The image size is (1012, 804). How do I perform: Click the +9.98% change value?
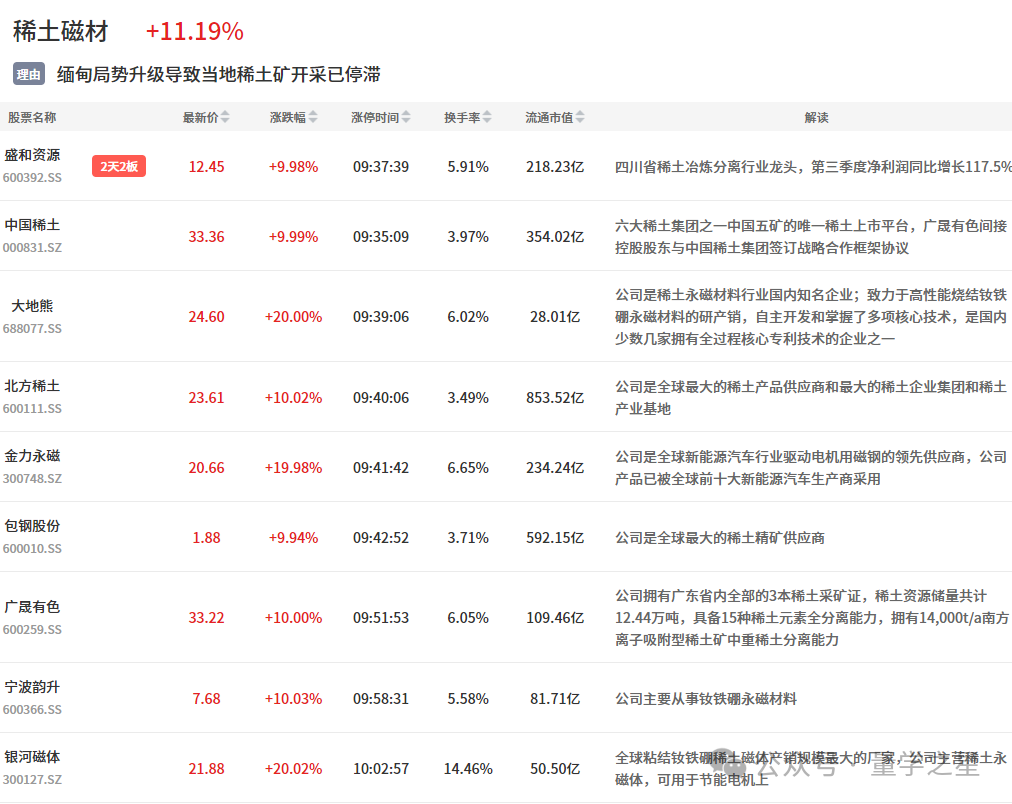click(294, 166)
